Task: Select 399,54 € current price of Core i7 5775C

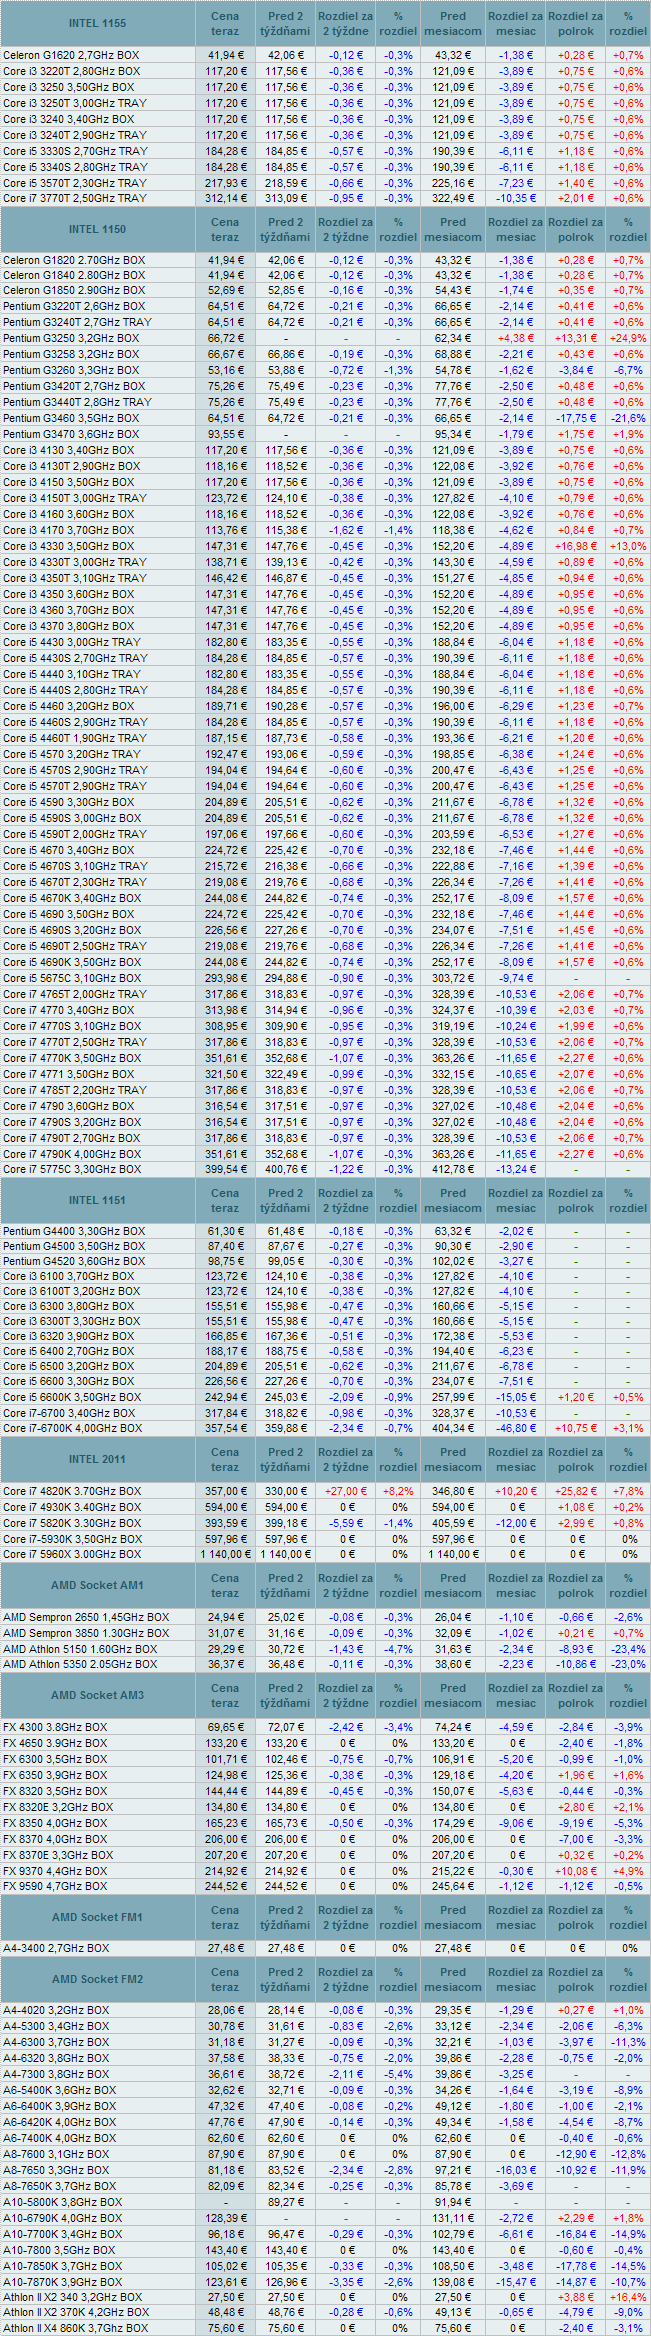Action: click(x=226, y=1169)
